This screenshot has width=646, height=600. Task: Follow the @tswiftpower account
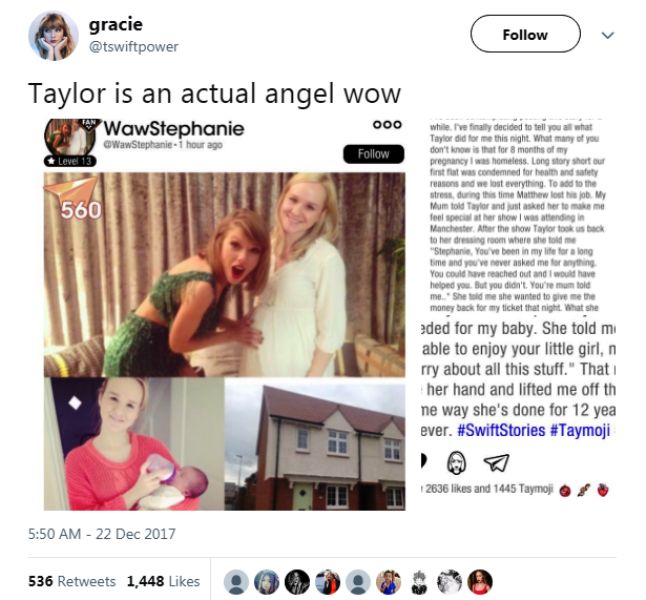click(525, 34)
